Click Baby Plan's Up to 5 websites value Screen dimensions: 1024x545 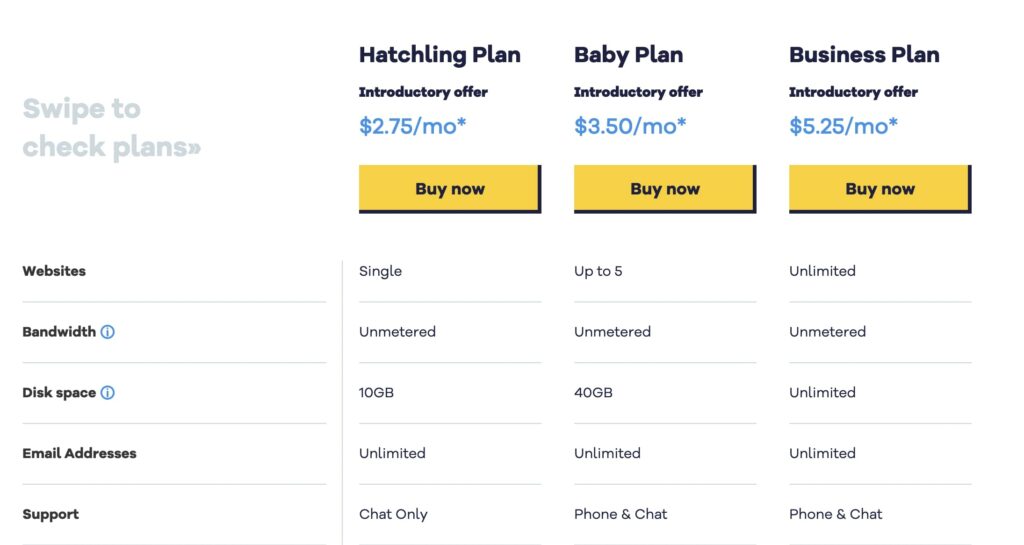click(x=598, y=271)
